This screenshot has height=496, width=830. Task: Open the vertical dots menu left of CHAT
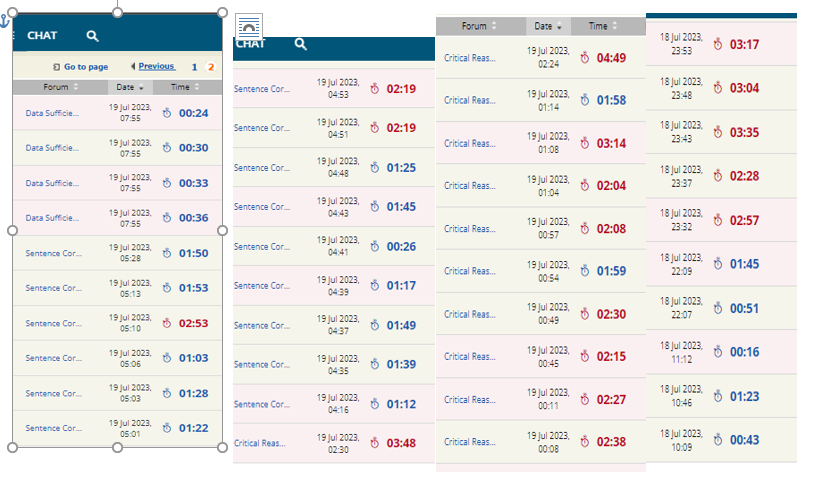point(15,36)
